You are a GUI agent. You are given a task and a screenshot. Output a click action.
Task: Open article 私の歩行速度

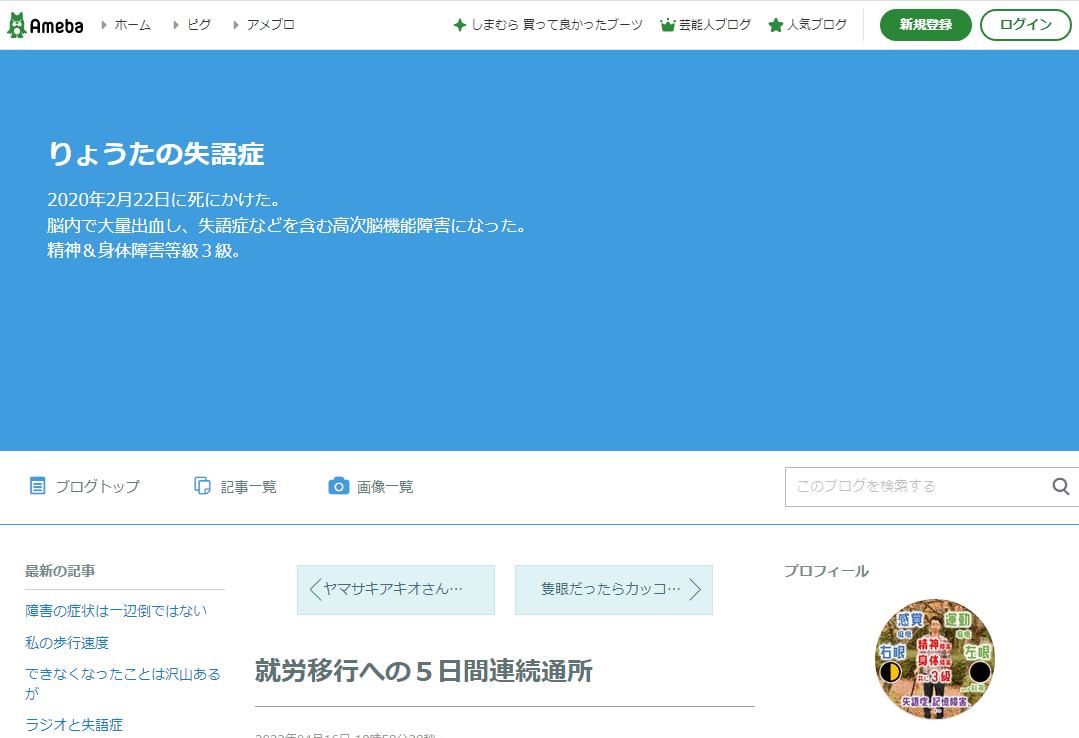point(67,643)
